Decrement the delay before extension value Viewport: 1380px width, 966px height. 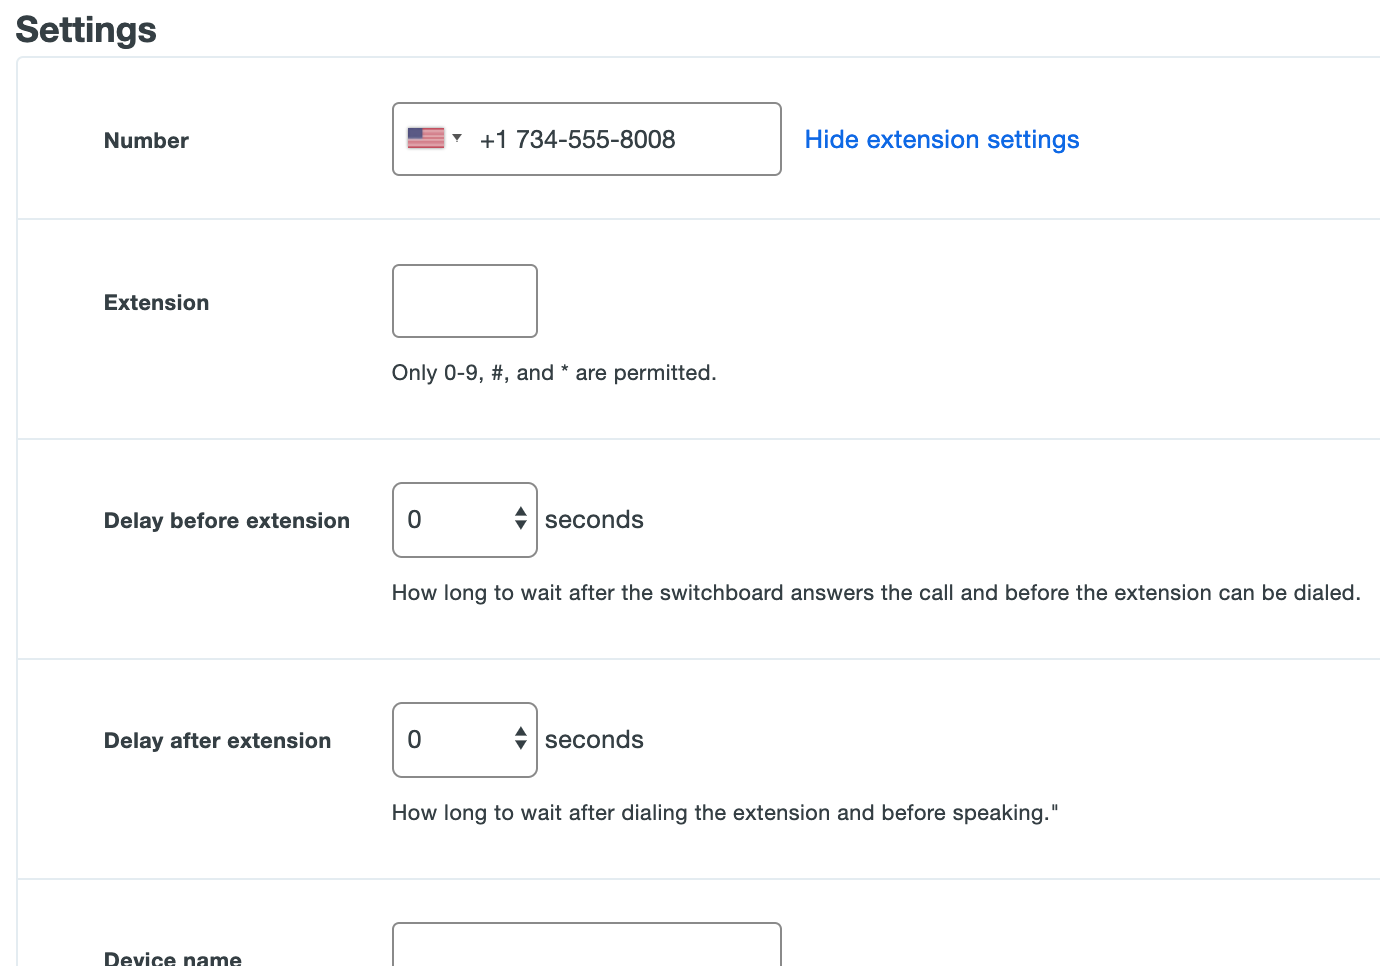pos(521,527)
